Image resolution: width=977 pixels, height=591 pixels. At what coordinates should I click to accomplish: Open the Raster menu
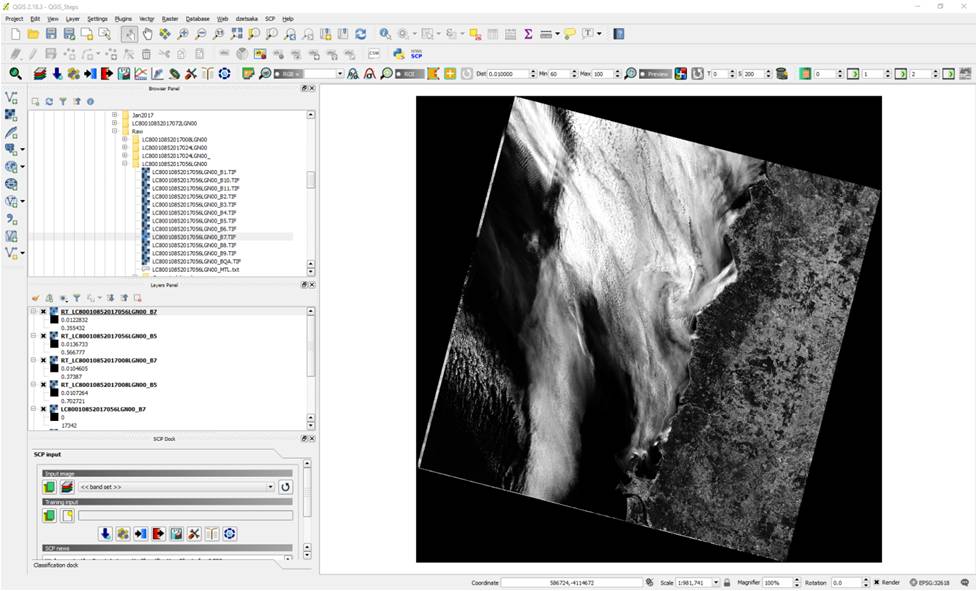click(170, 19)
